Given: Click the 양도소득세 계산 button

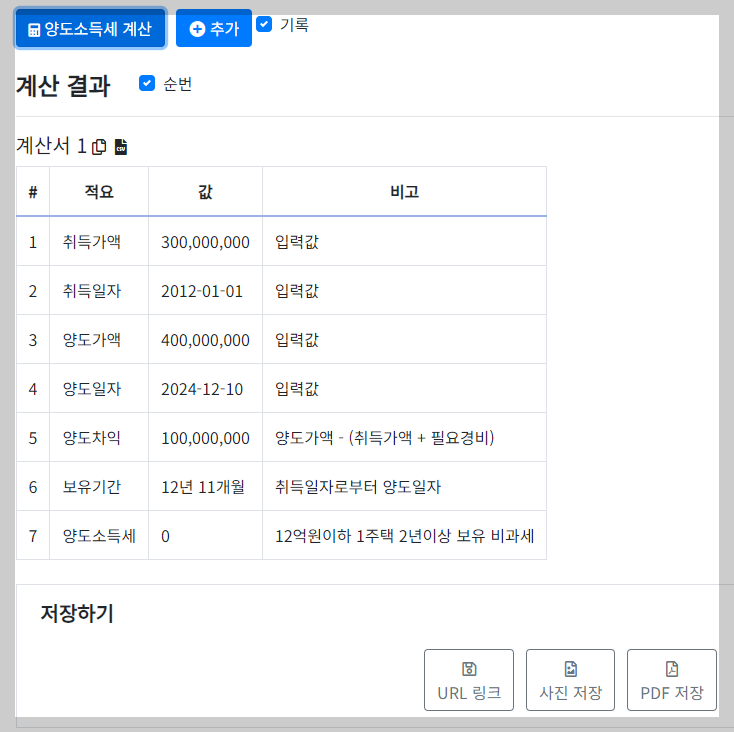Looking at the screenshot, I should pos(90,28).
